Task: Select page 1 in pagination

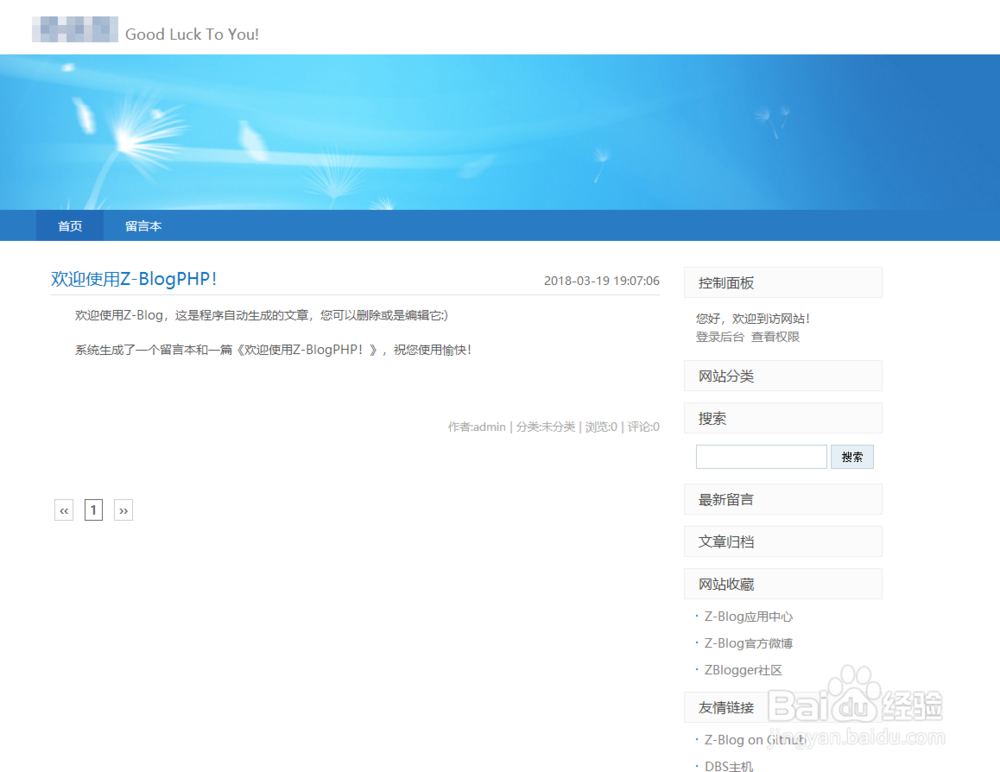Action: (x=94, y=510)
